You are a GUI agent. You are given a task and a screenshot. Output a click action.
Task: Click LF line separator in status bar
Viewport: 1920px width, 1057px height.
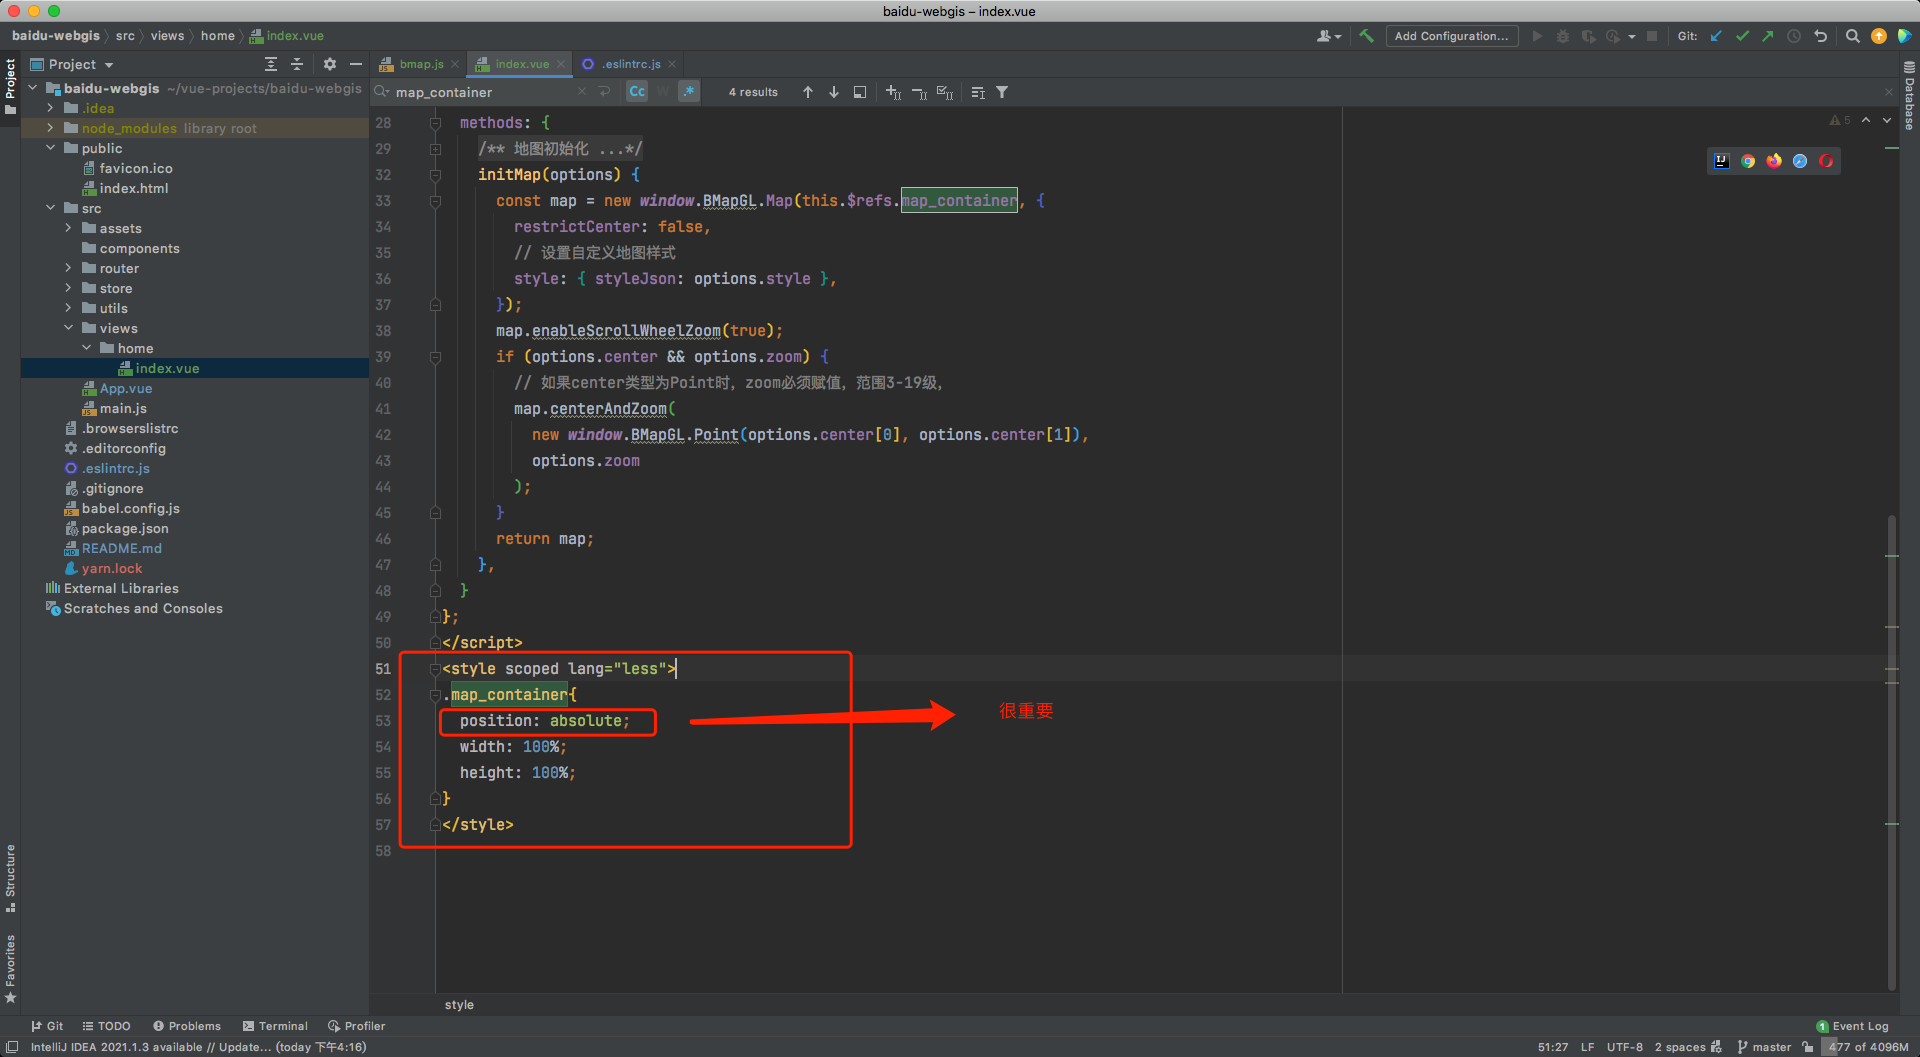pos(1587,1047)
